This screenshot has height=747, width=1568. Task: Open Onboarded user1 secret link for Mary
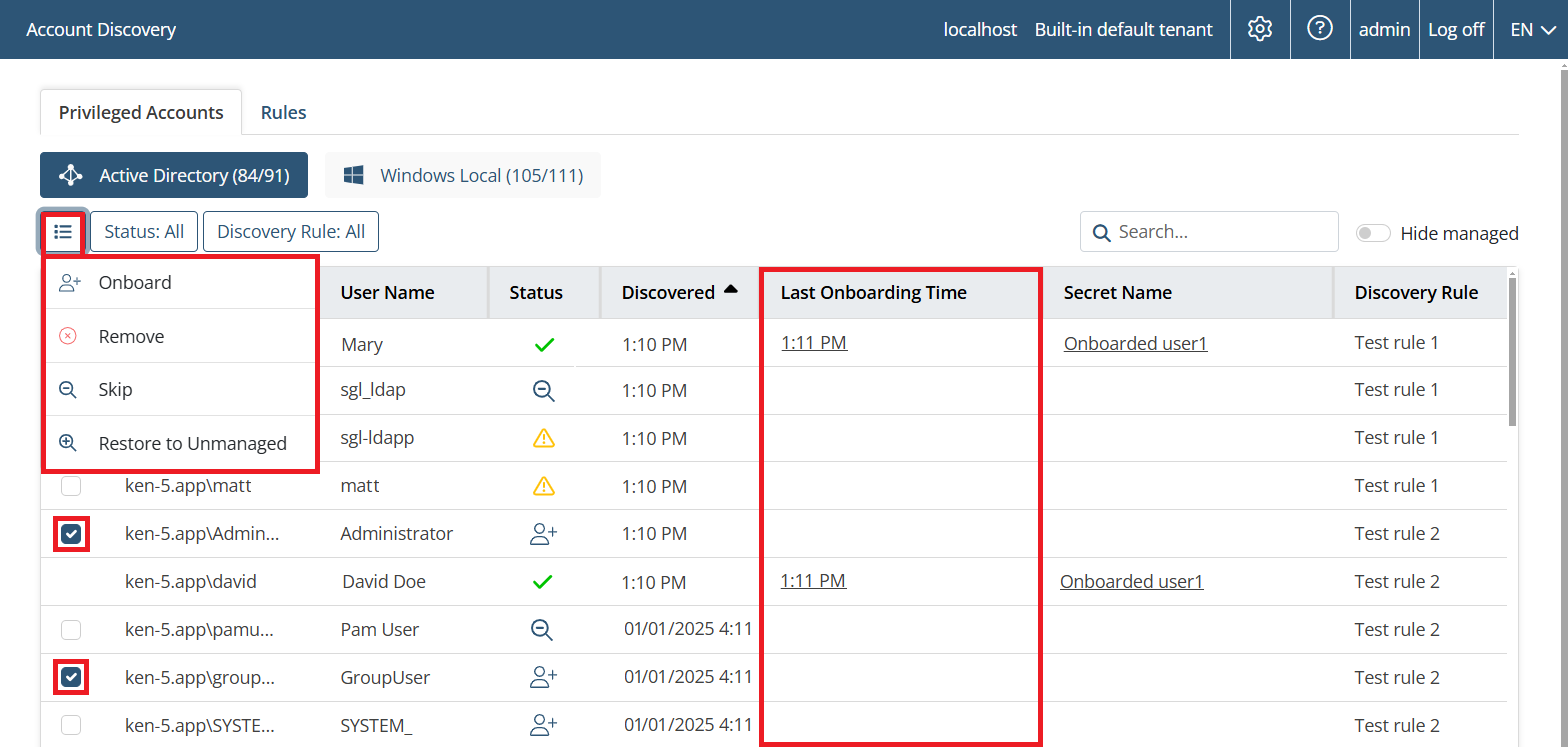click(x=1135, y=343)
